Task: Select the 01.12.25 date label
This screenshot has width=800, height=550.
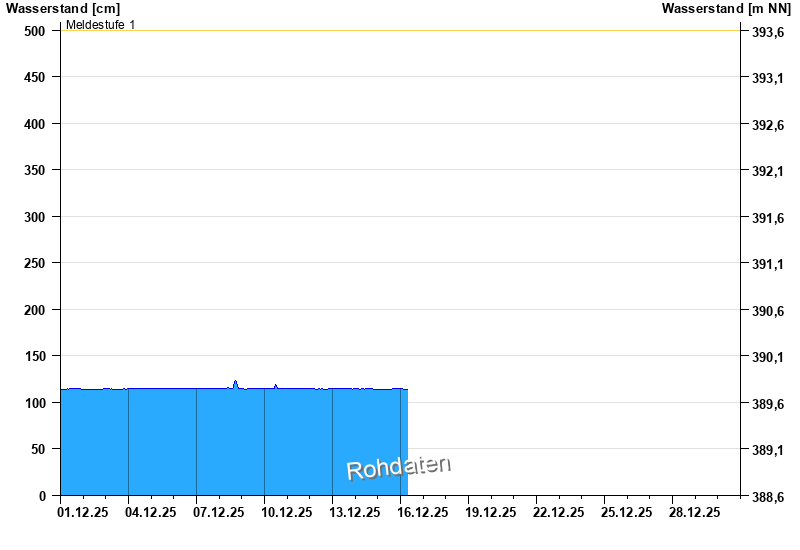Action: point(83,512)
